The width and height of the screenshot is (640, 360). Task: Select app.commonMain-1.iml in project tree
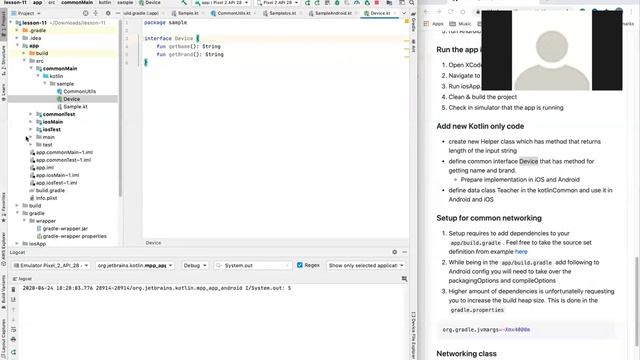tap(61, 152)
